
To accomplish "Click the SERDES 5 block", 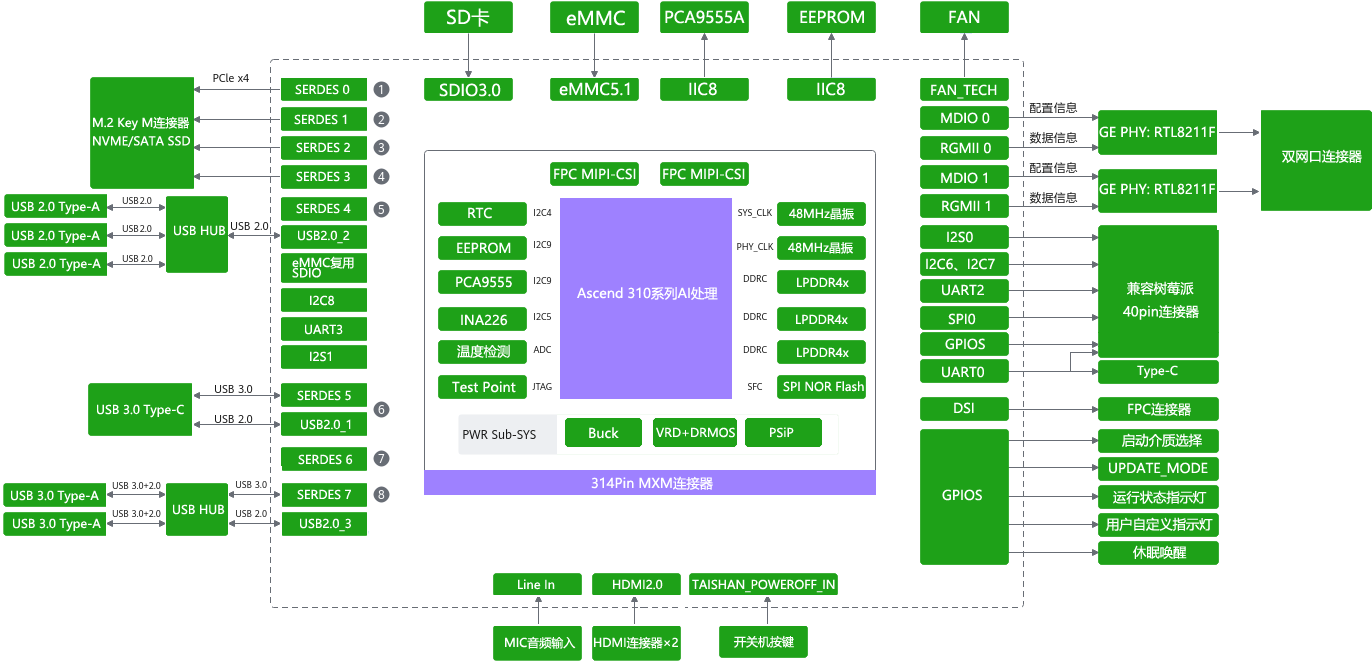I will click(x=323, y=395).
